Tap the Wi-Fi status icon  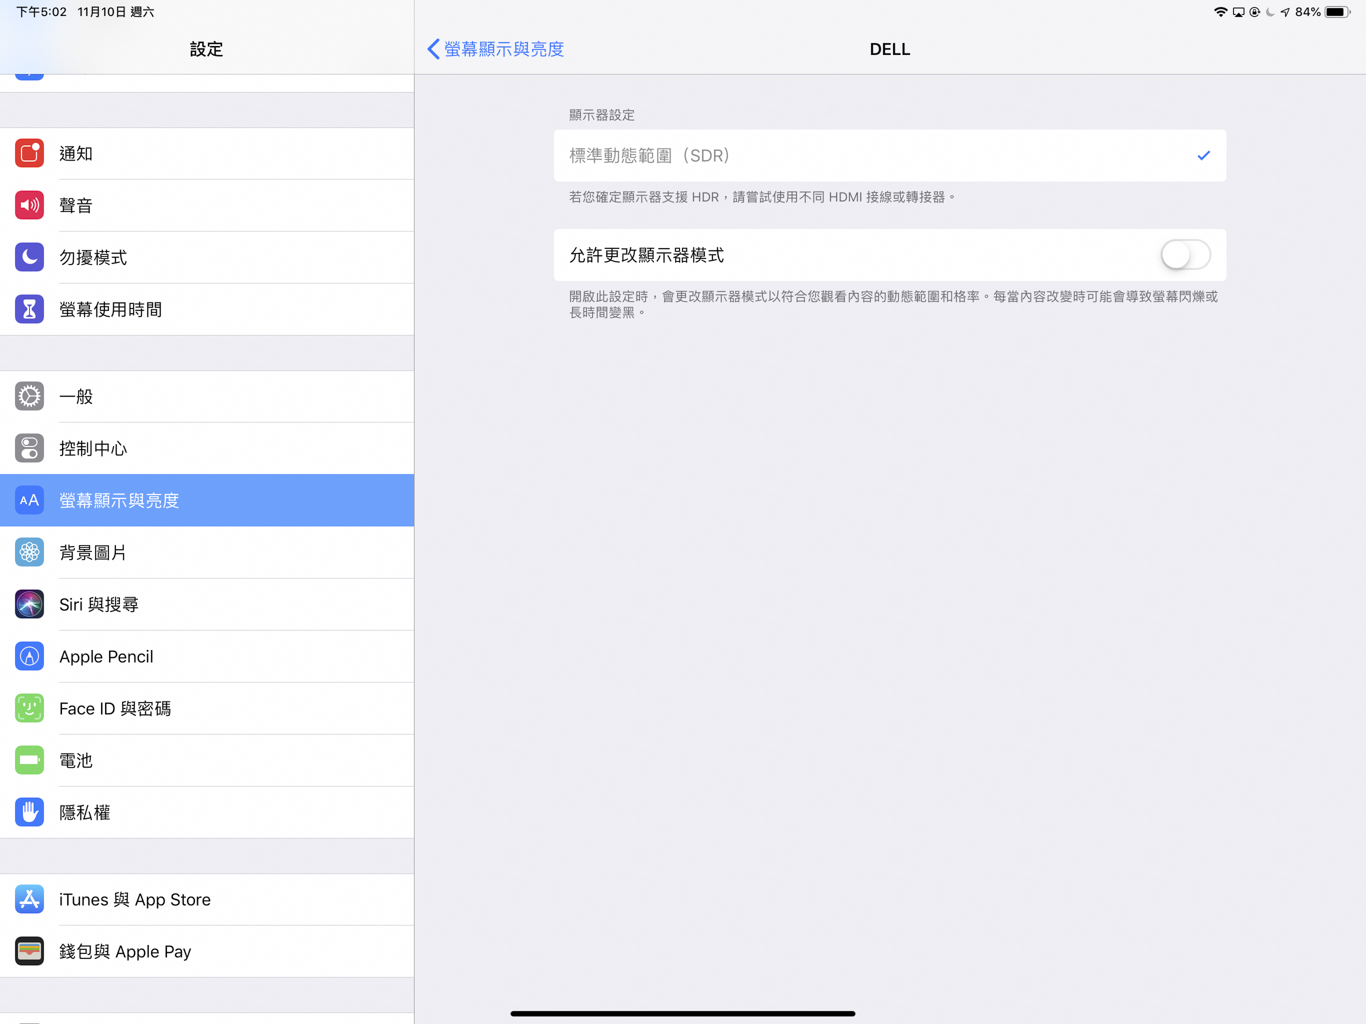(1221, 12)
